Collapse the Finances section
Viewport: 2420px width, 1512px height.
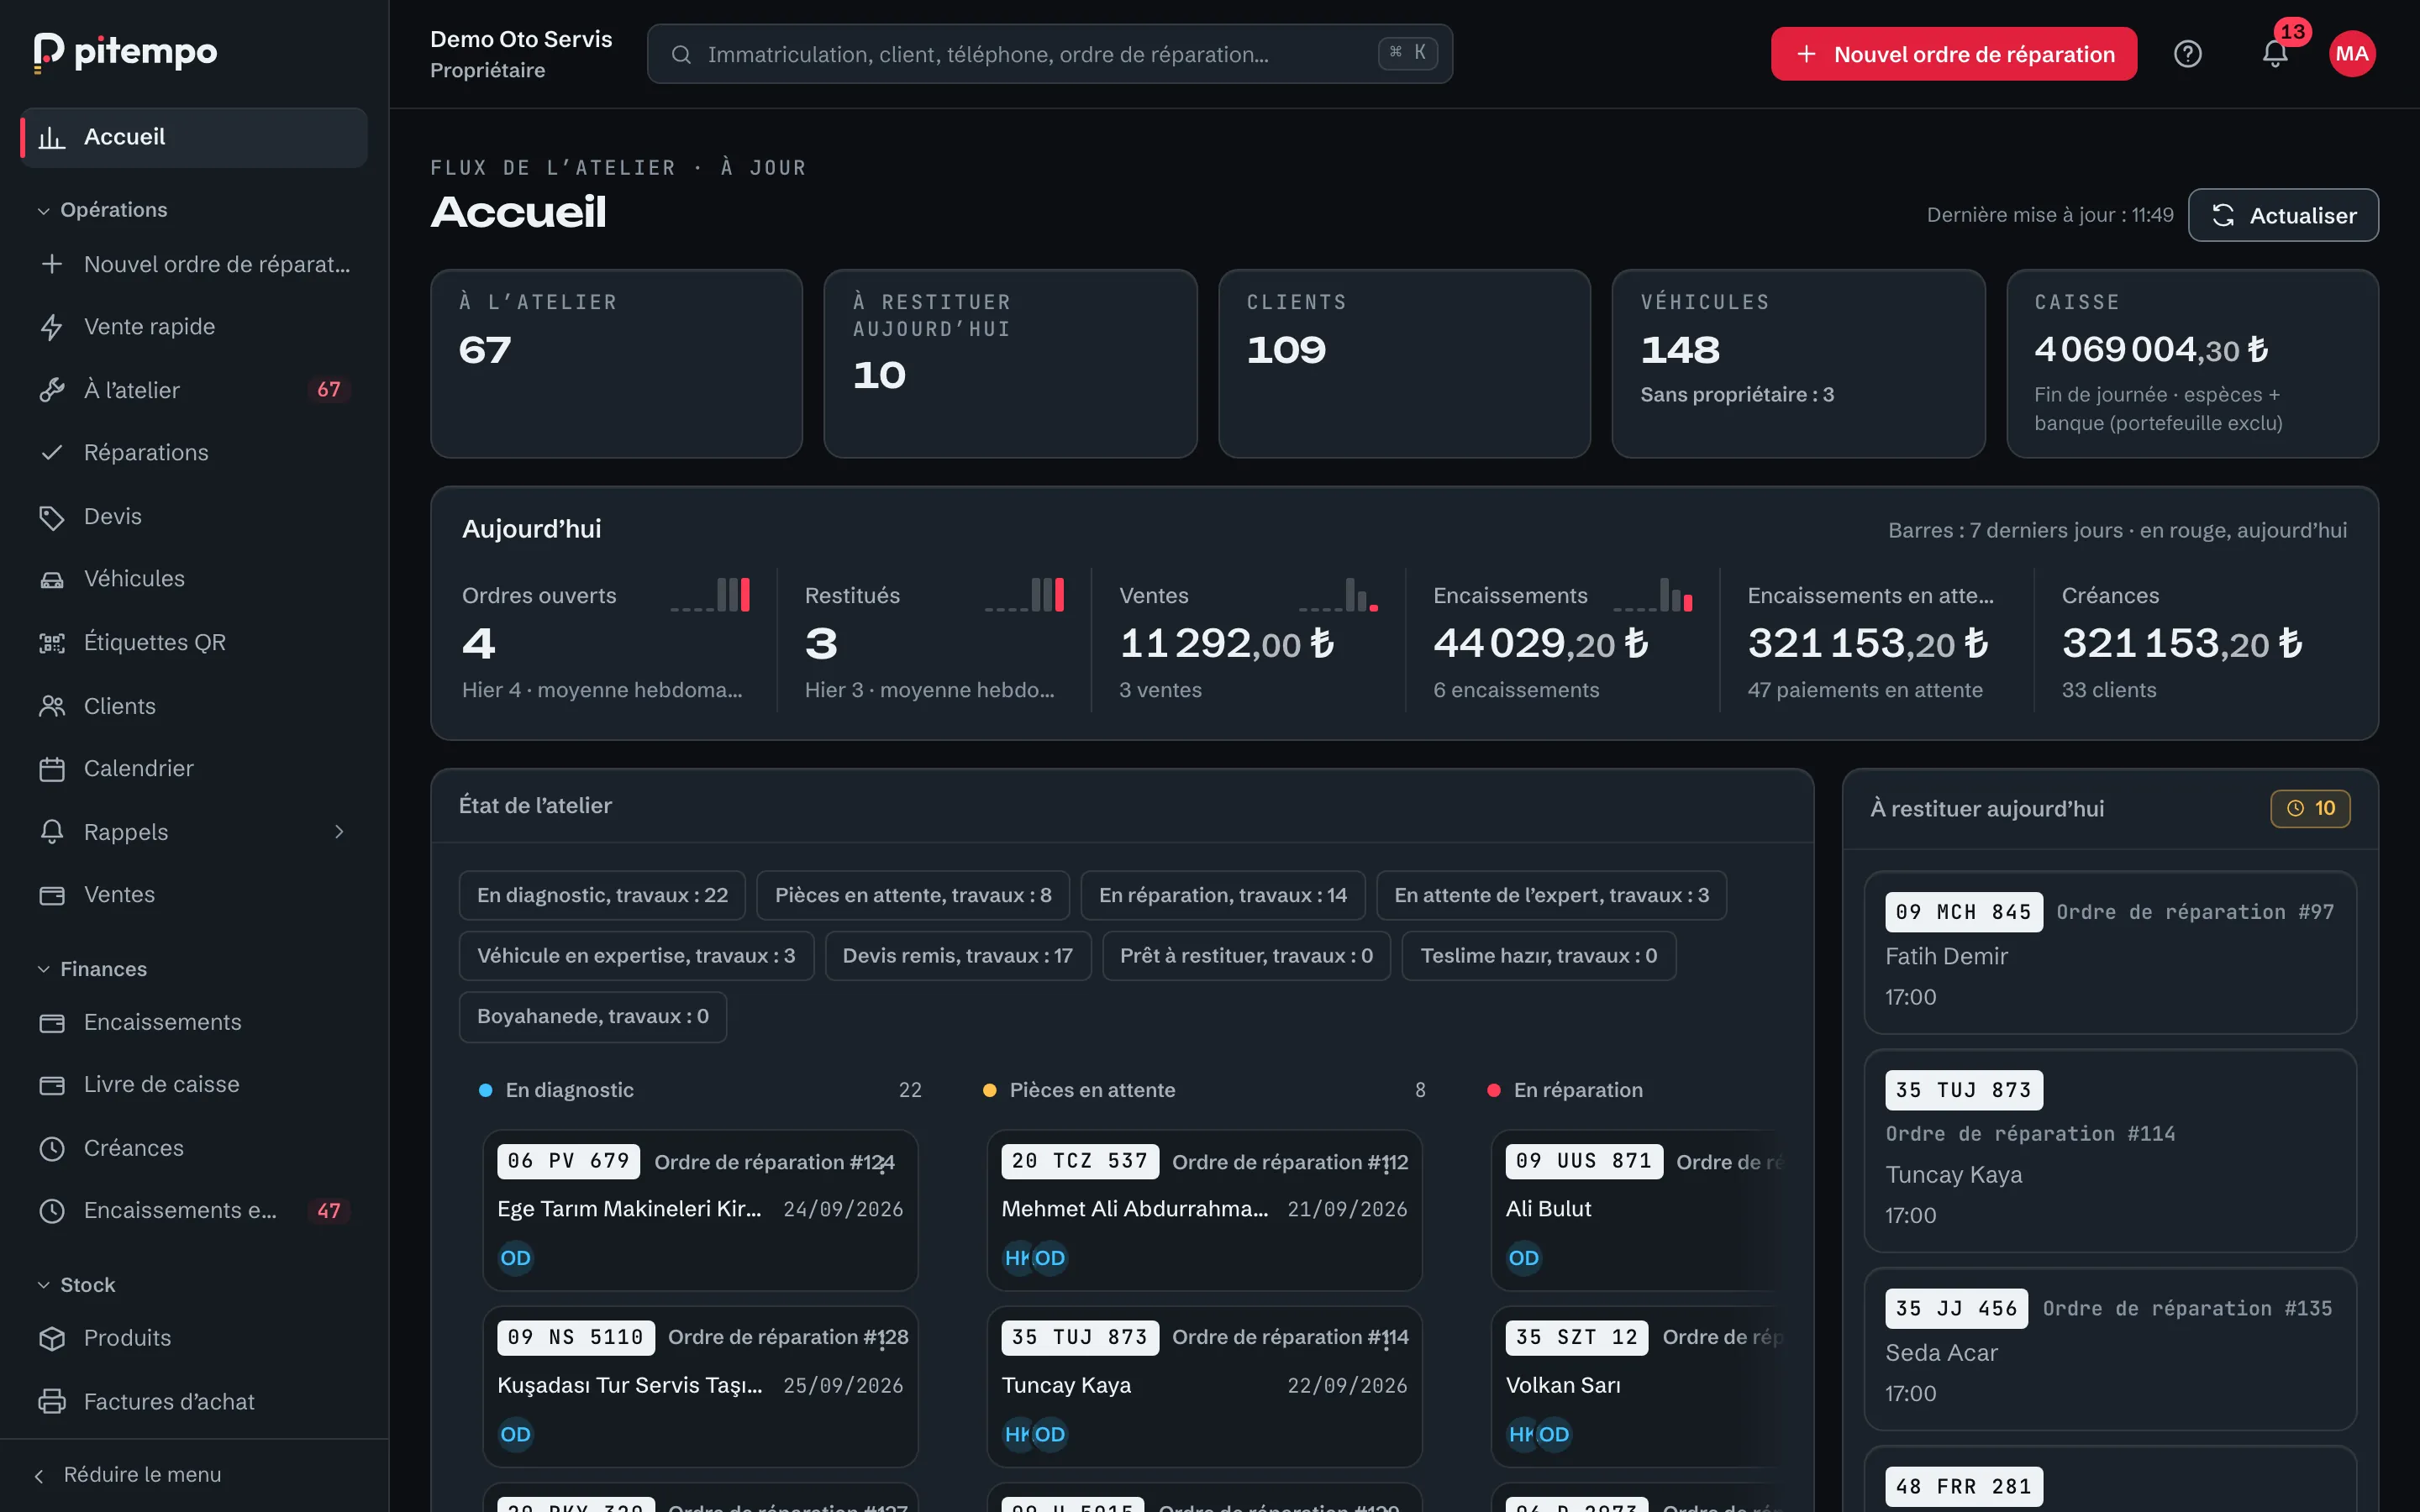(x=92, y=969)
